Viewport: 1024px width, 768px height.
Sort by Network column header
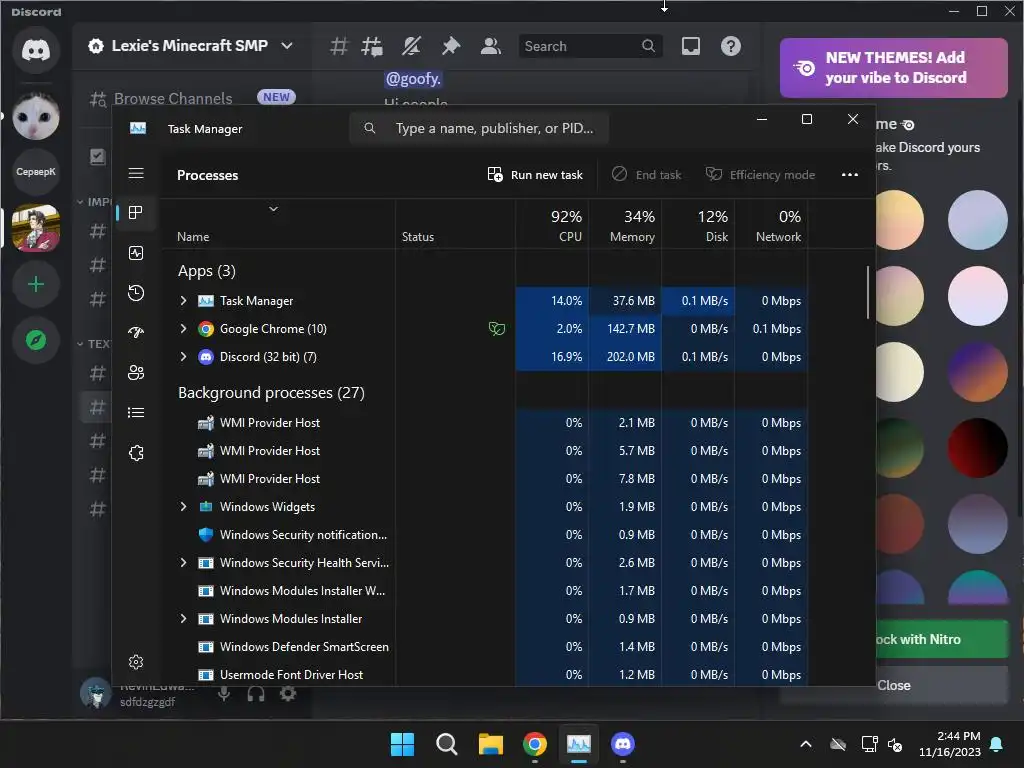[771, 225]
